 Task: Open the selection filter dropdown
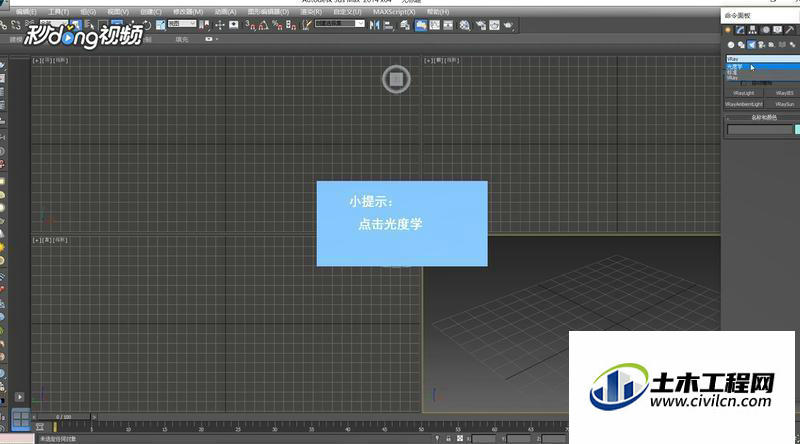click(x=54, y=22)
